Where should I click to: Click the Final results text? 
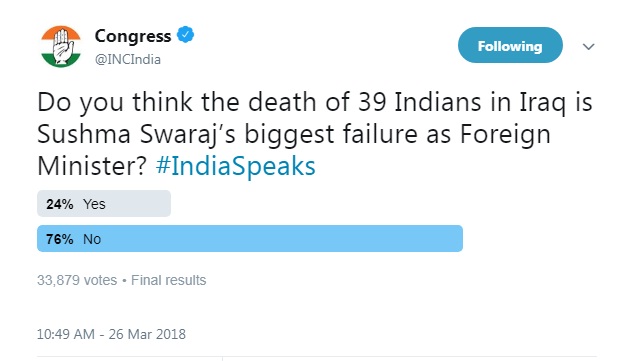pyautogui.click(x=169, y=280)
